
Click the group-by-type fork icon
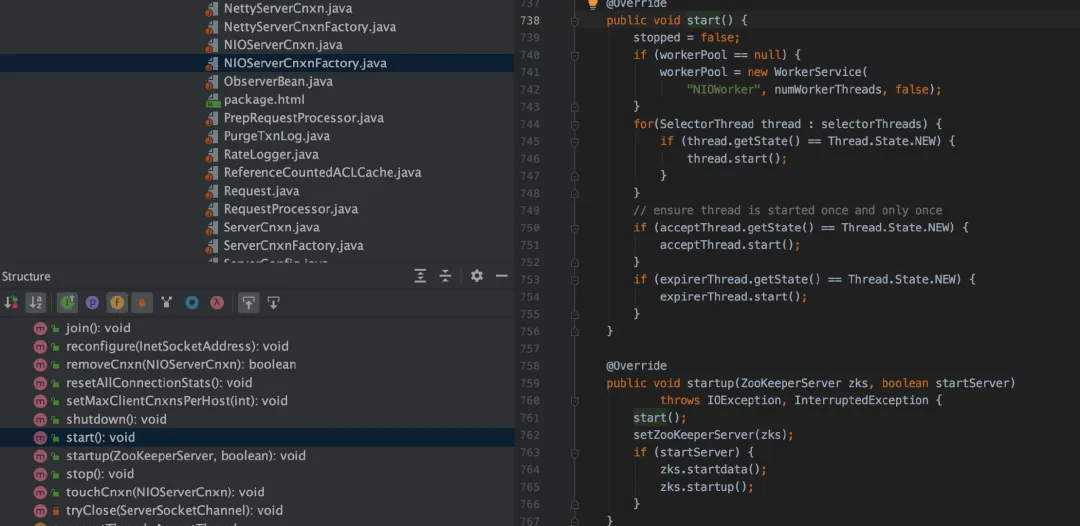[166, 302]
